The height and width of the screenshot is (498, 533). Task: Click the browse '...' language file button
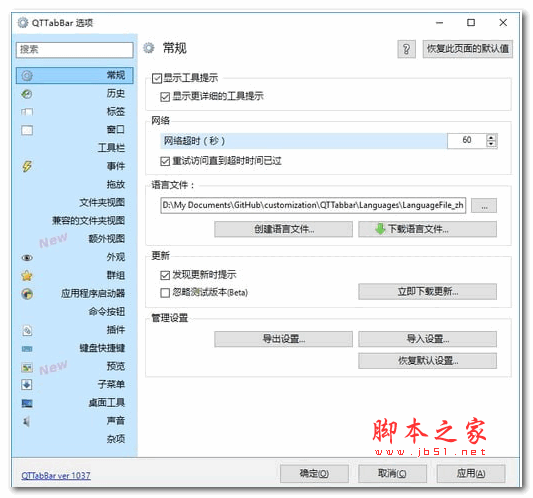(484, 206)
